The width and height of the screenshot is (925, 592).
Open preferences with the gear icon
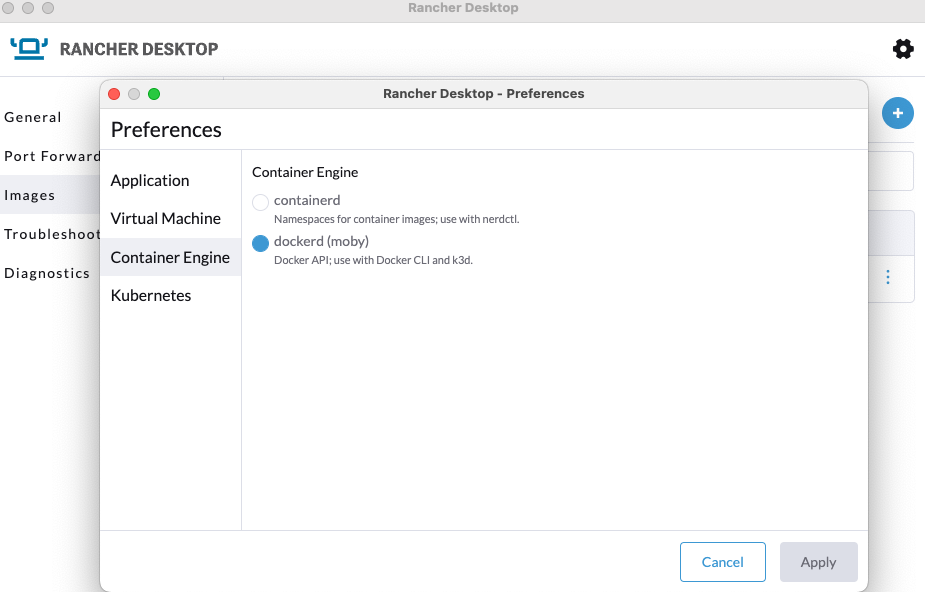tap(903, 49)
